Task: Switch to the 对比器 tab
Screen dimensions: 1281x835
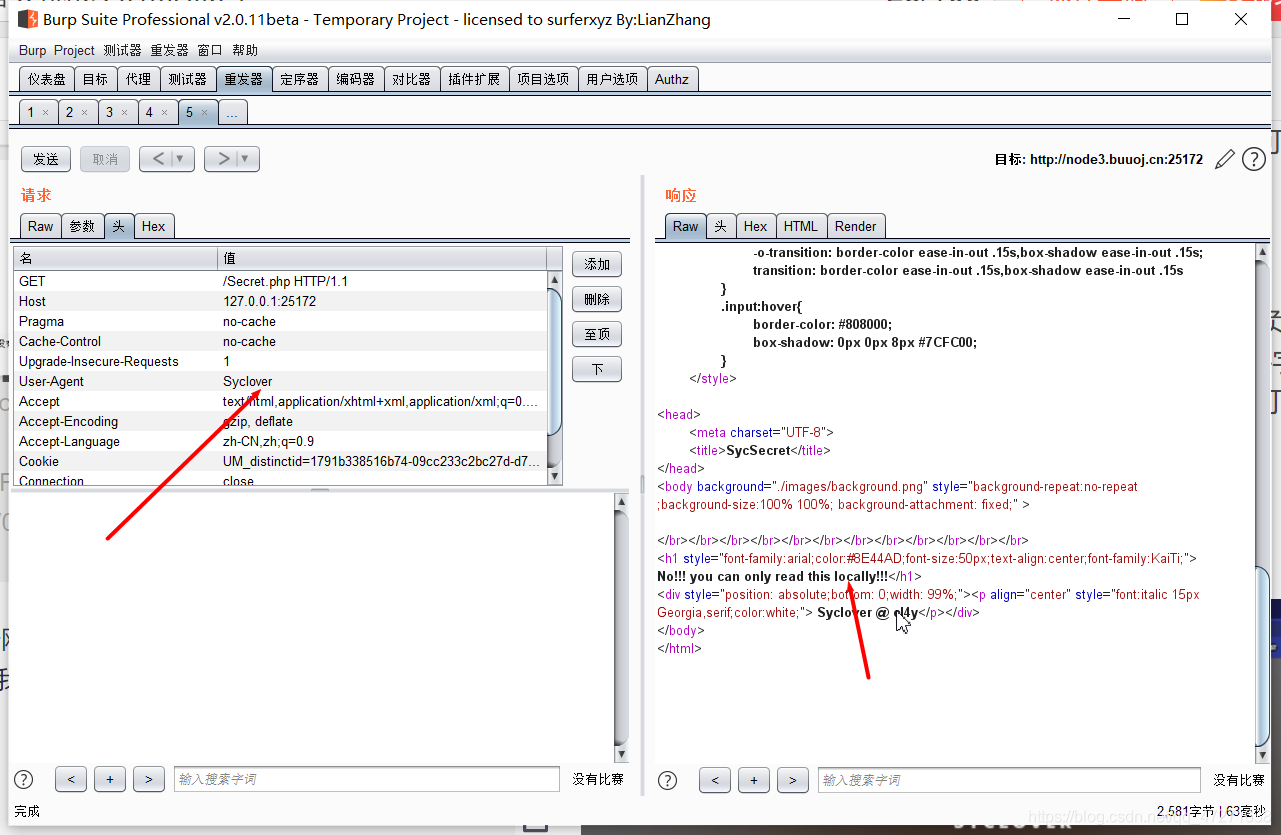Action: point(411,79)
